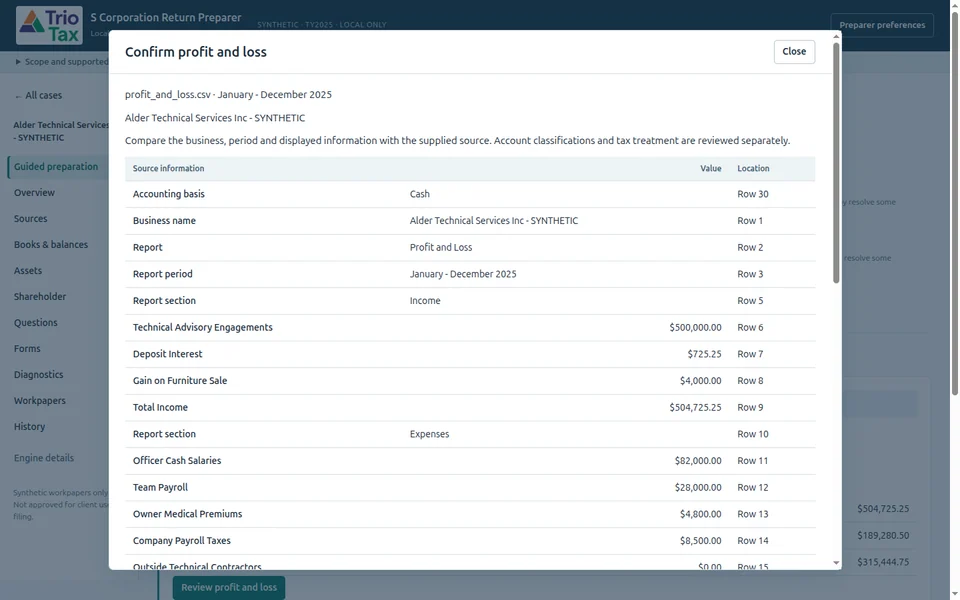Screen dimensions: 960x600
Task: Click the $8,500.00 value
Action: [x=700, y=541]
